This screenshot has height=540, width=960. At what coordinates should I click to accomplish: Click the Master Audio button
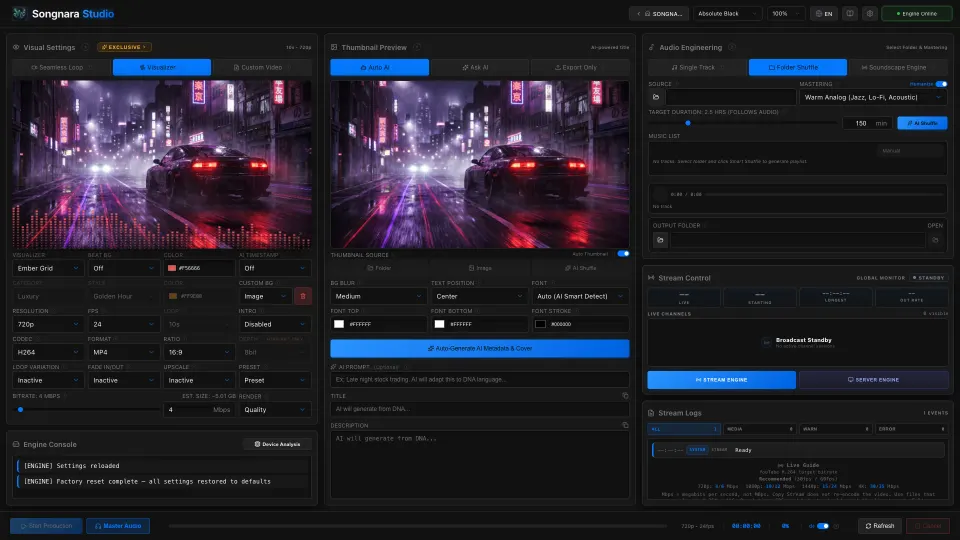click(118, 526)
